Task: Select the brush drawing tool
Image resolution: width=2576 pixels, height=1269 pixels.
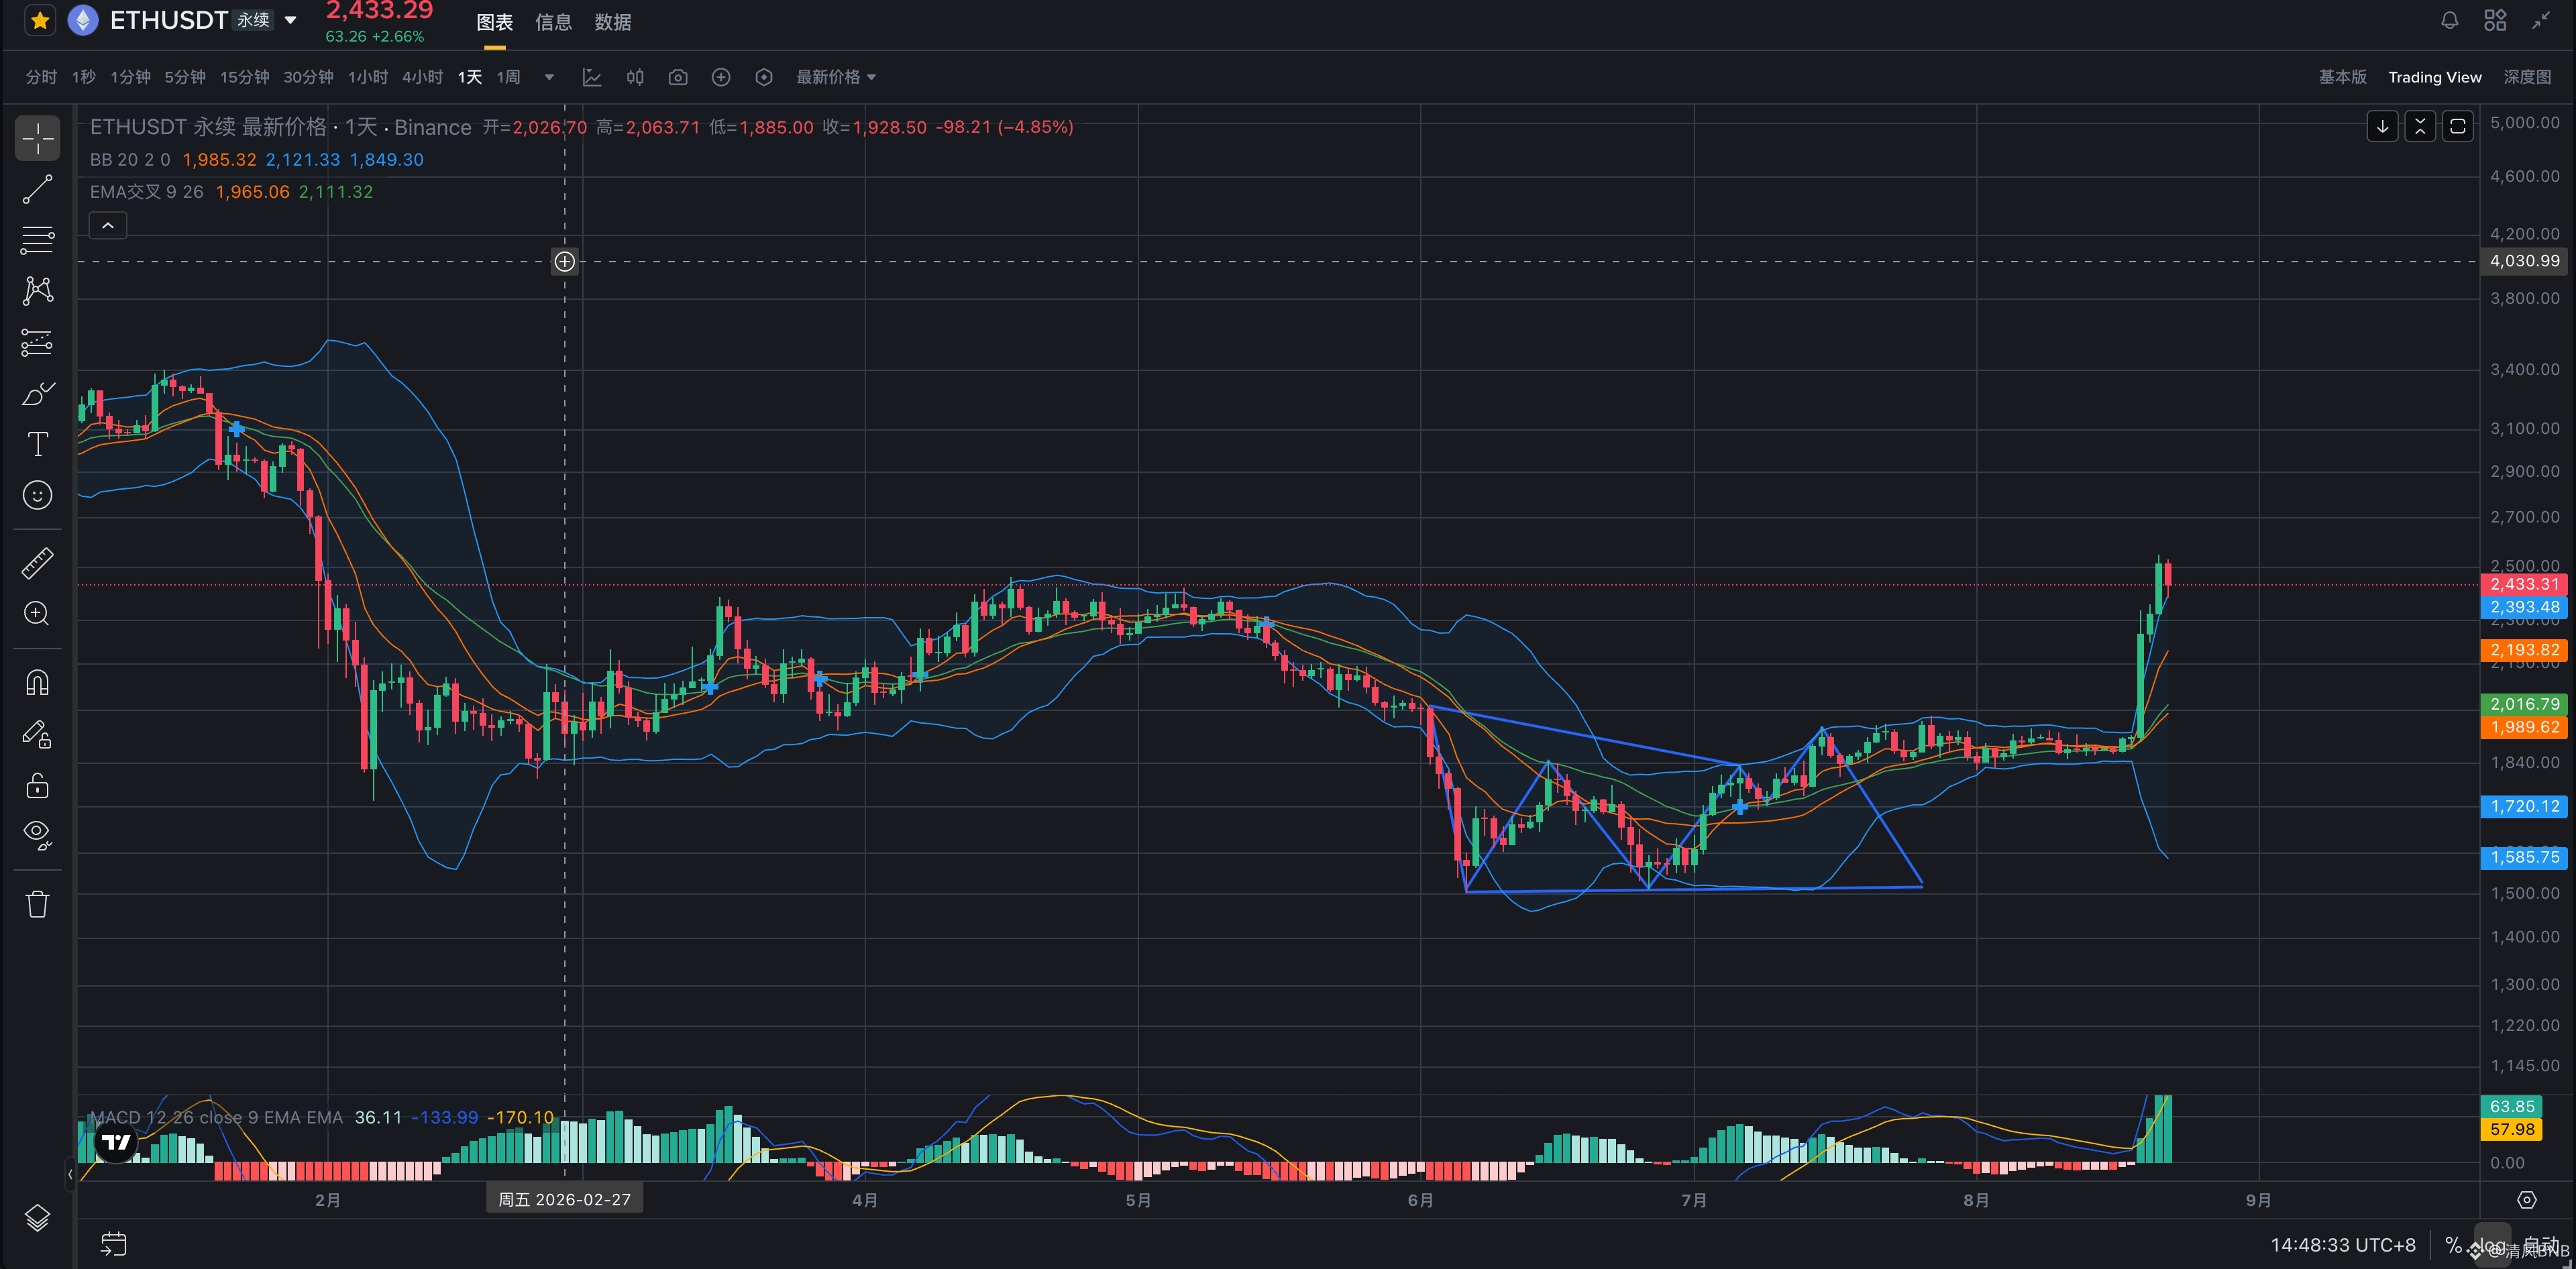Action: pos(37,393)
